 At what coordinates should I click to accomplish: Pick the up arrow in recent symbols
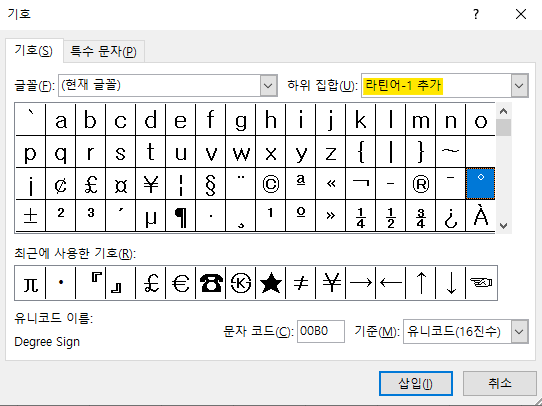click(x=421, y=283)
